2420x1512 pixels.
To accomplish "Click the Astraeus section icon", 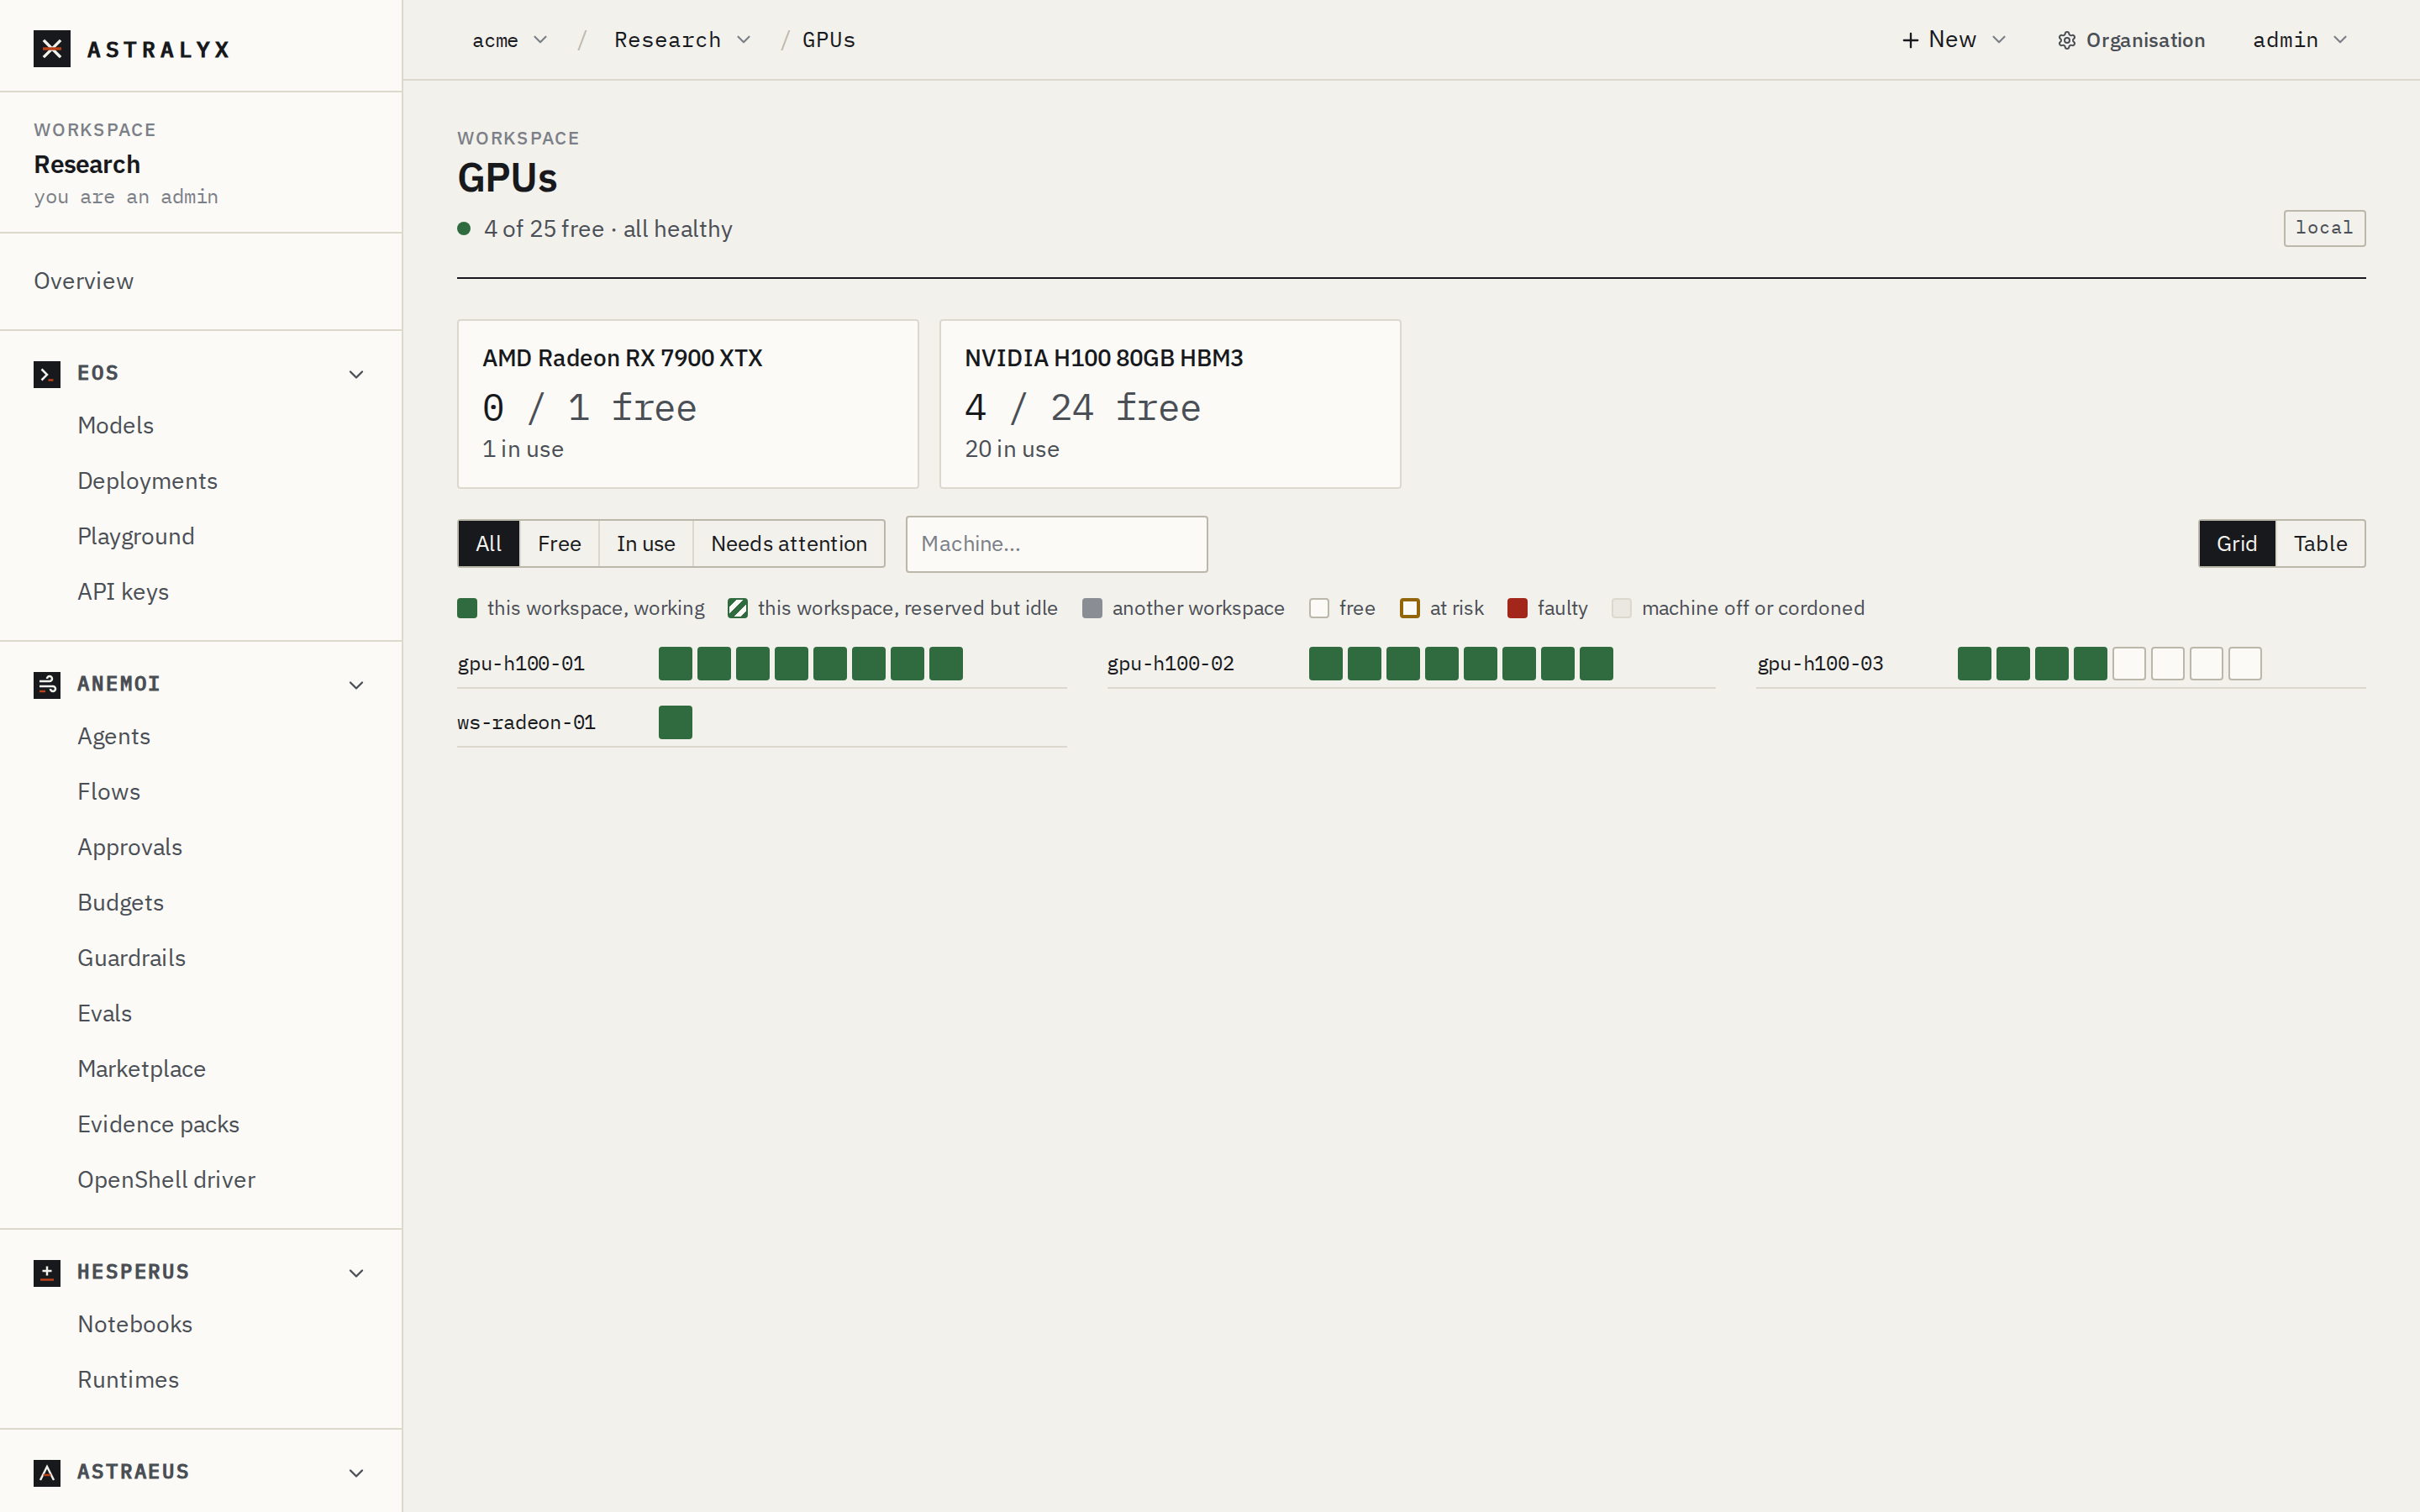I will coord(47,1473).
